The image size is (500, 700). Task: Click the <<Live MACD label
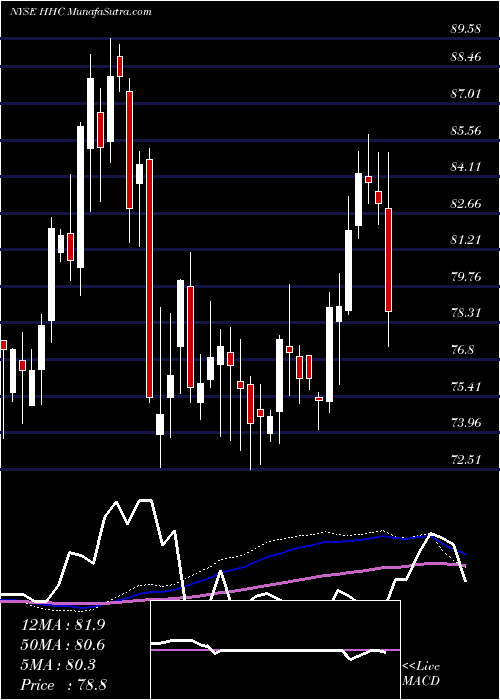(x=421, y=674)
